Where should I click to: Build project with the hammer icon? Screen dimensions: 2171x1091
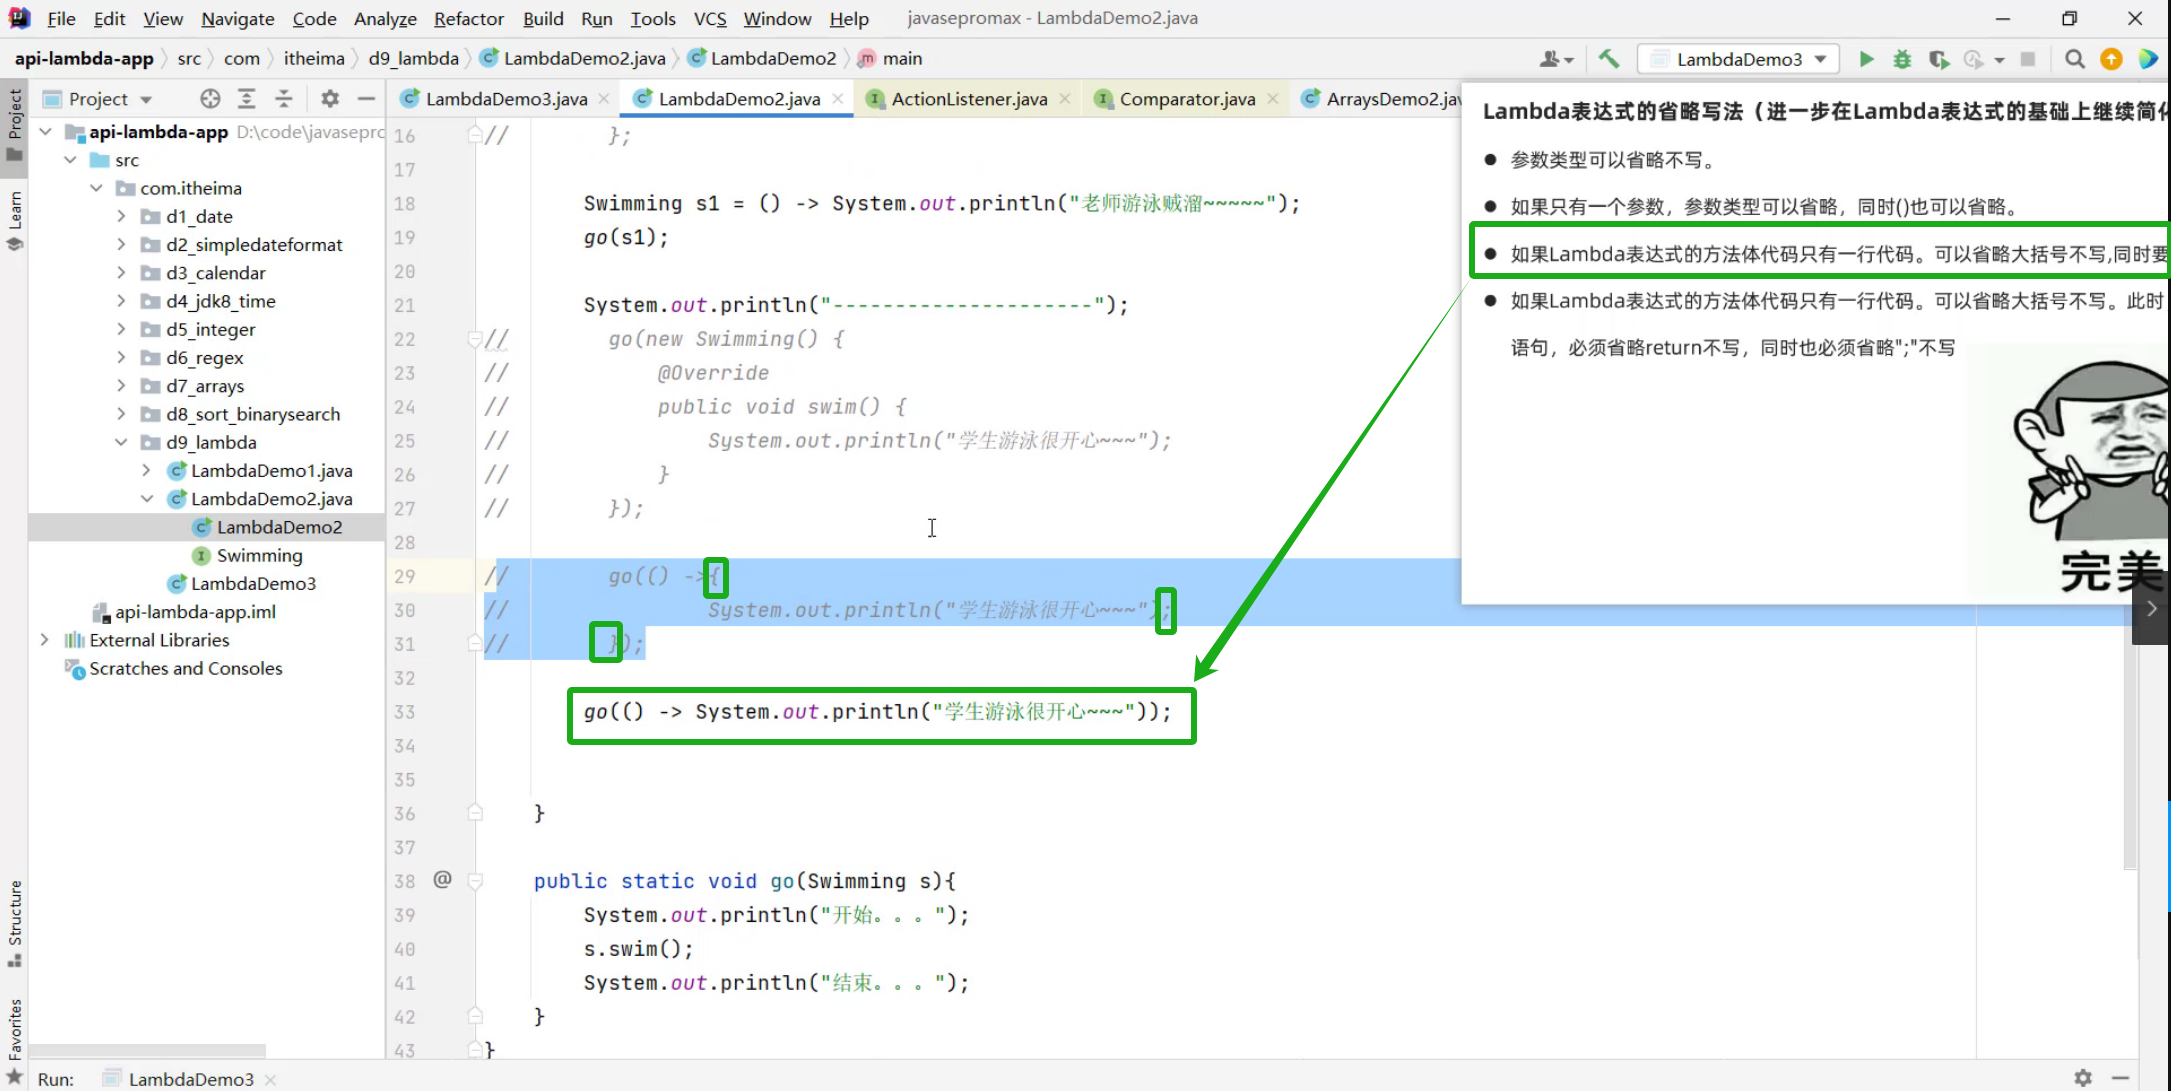pos(1609,59)
